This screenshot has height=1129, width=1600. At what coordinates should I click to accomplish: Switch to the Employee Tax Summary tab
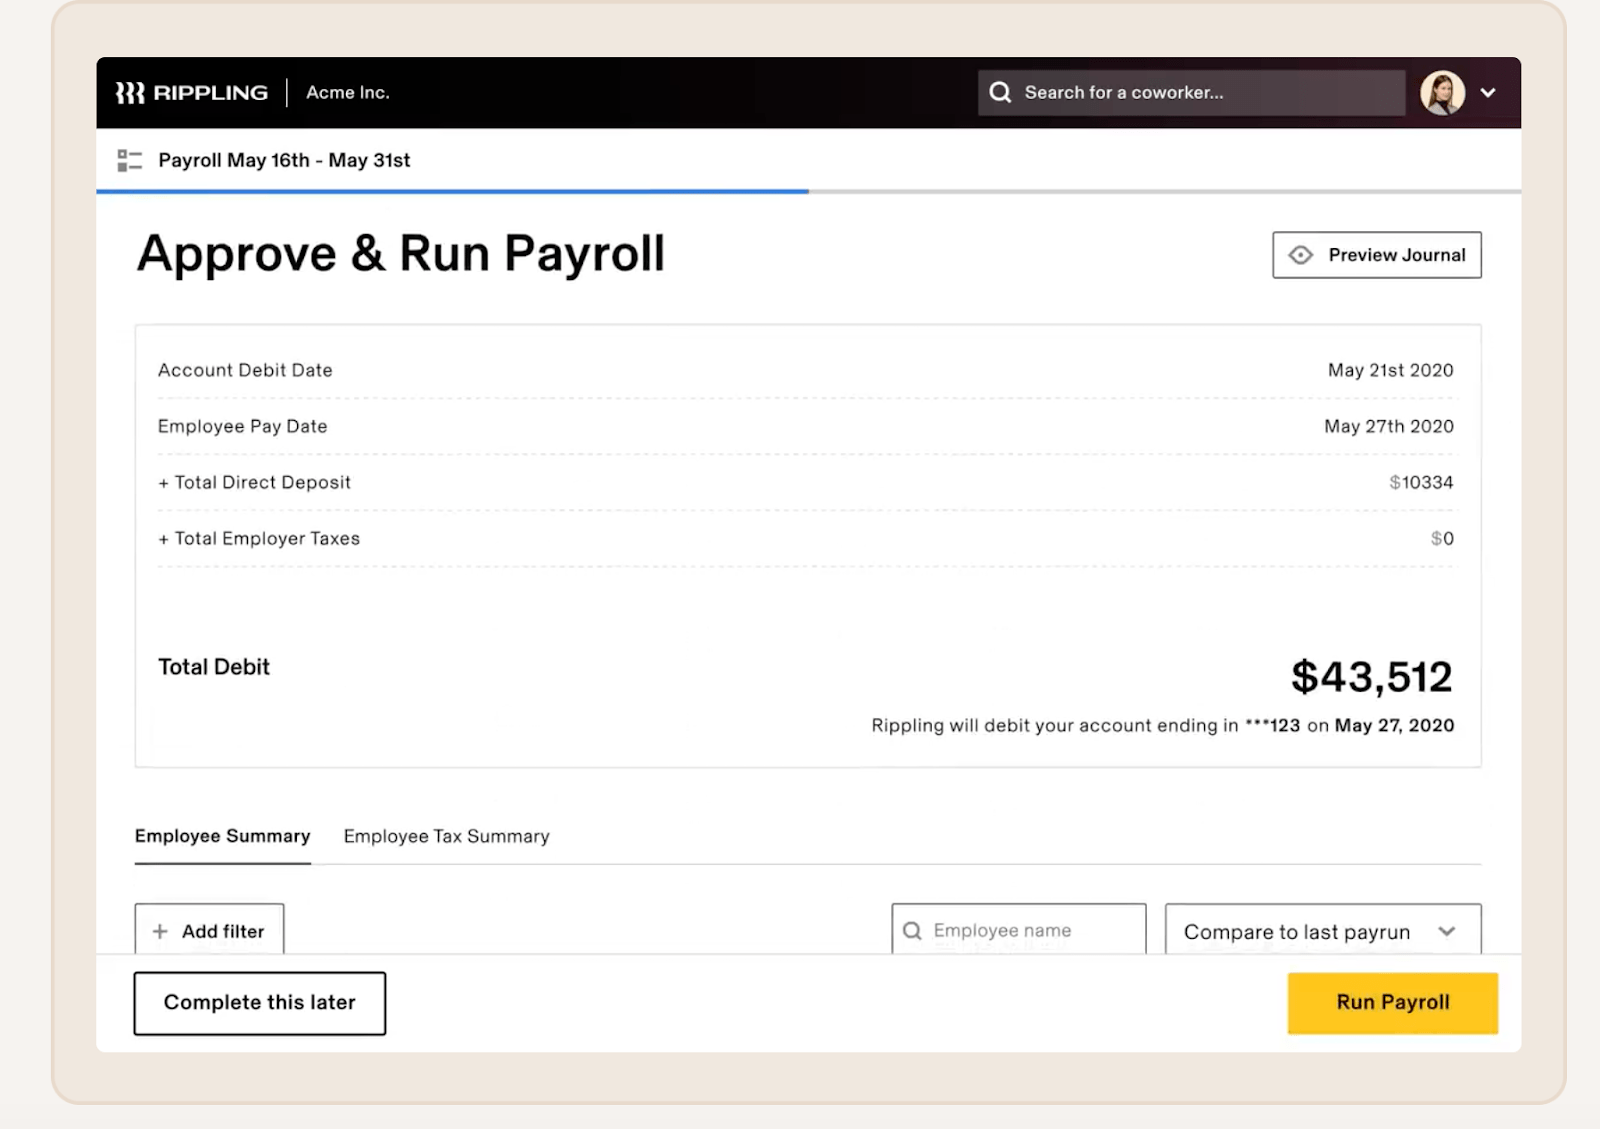tap(446, 836)
